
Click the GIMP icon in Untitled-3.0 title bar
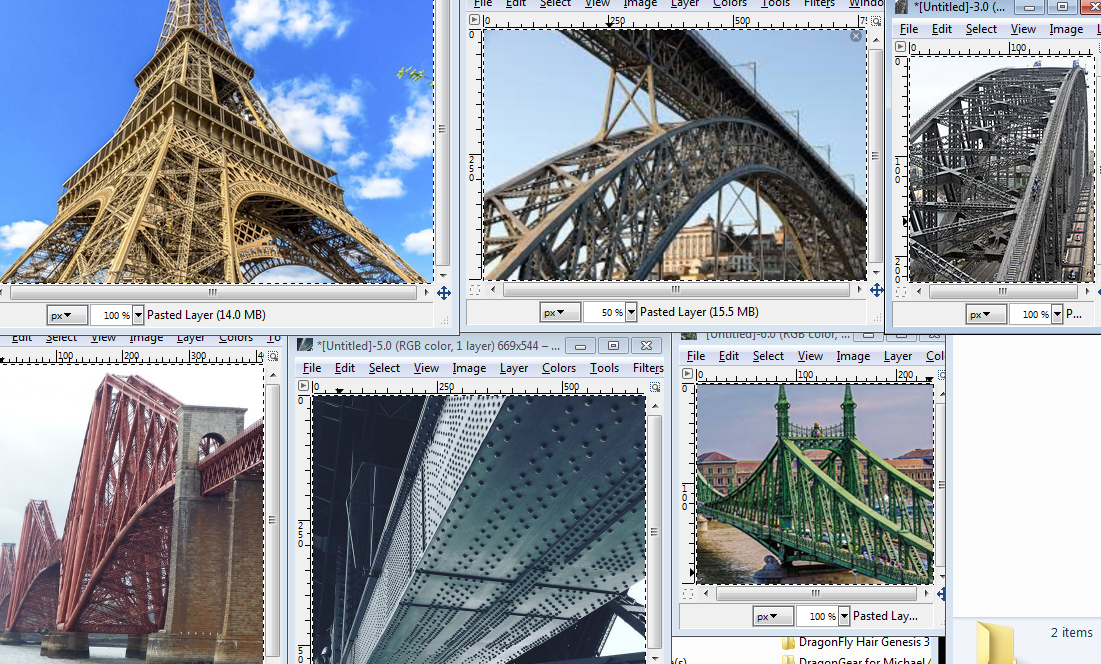coord(902,7)
